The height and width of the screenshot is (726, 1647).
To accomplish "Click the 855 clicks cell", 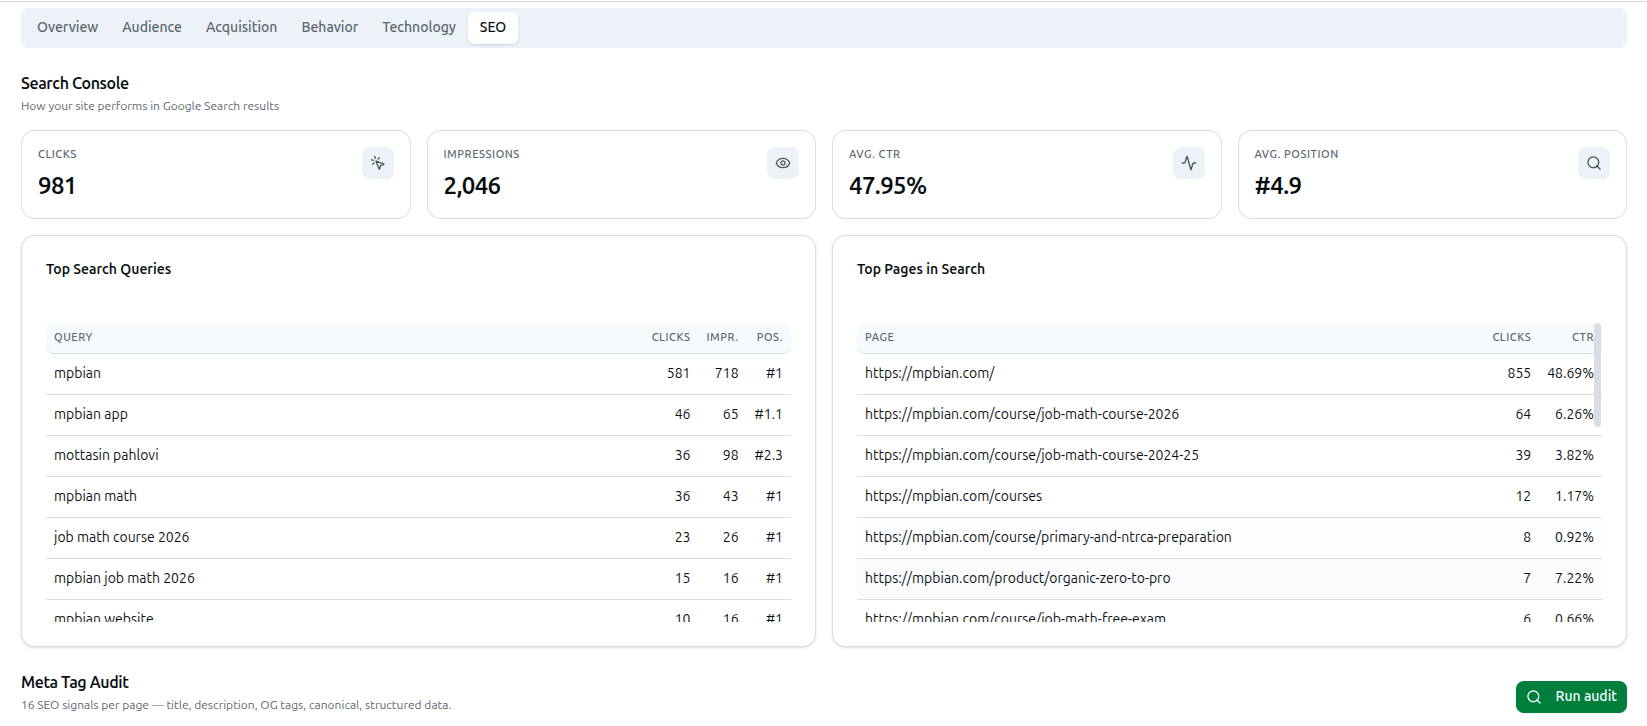I will [1519, 373].
